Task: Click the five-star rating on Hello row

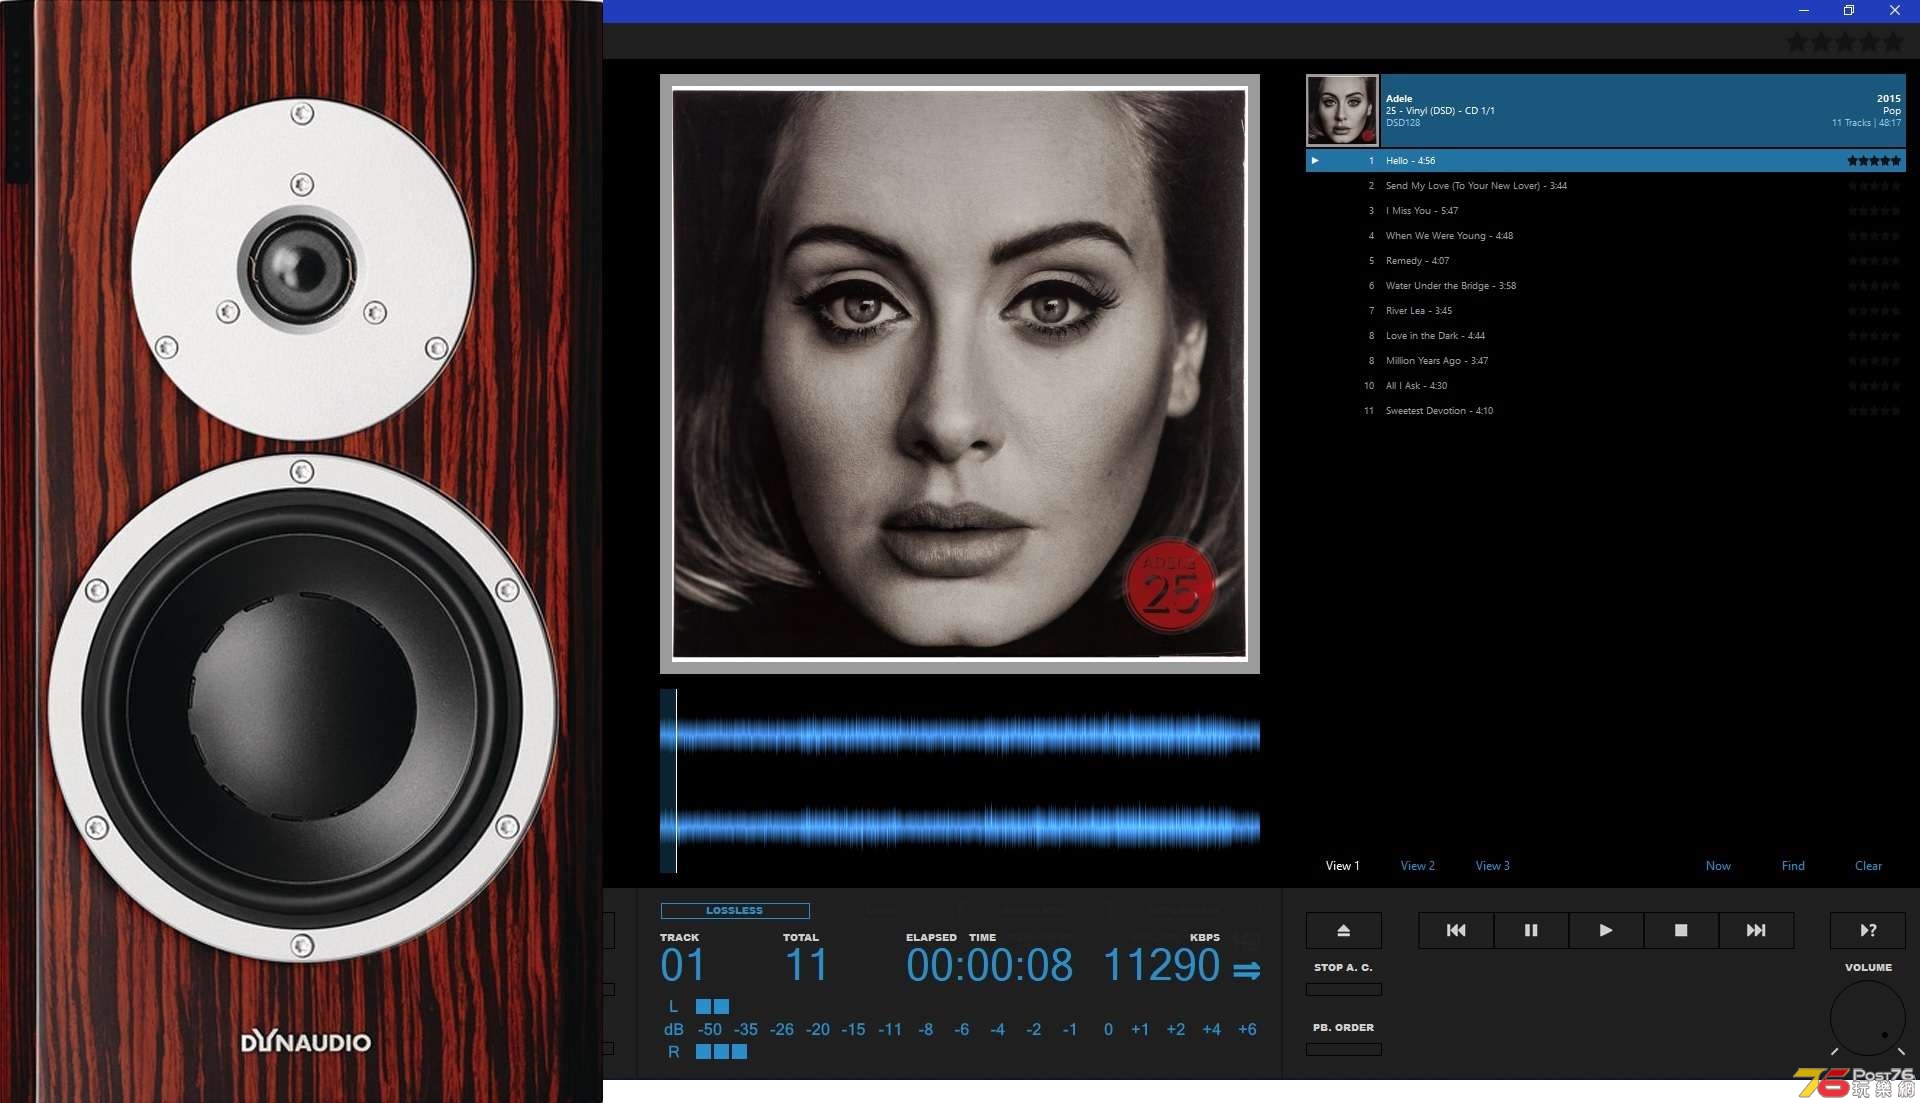Action: point(1874,160)
